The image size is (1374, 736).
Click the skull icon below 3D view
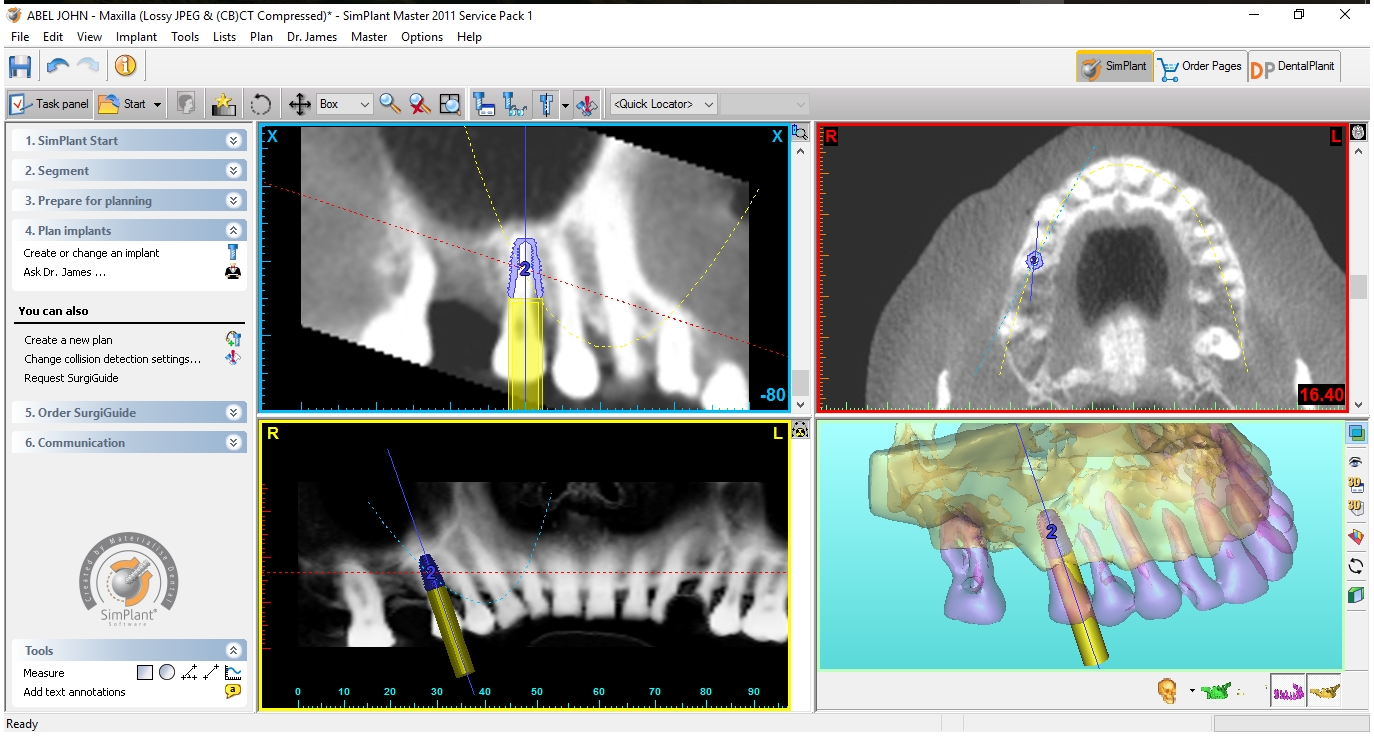[x=1167, y=690]
